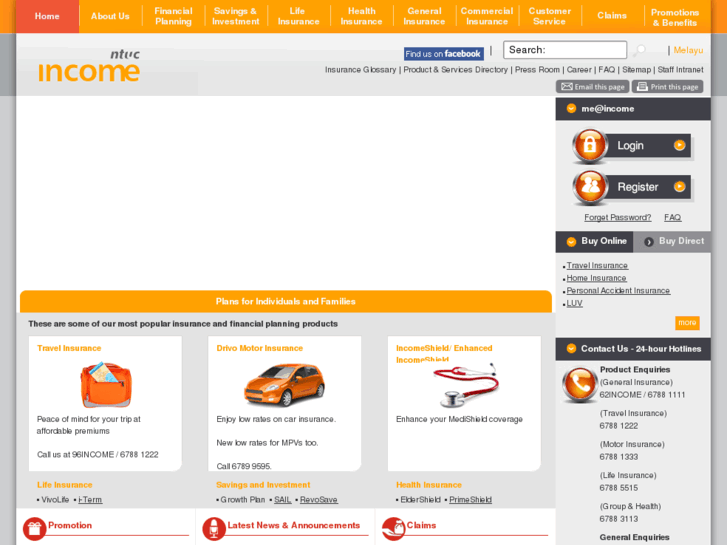Viewport: 727px width, 545px height.
Task: Open the Sitemap link
Action: pos(637,70)
